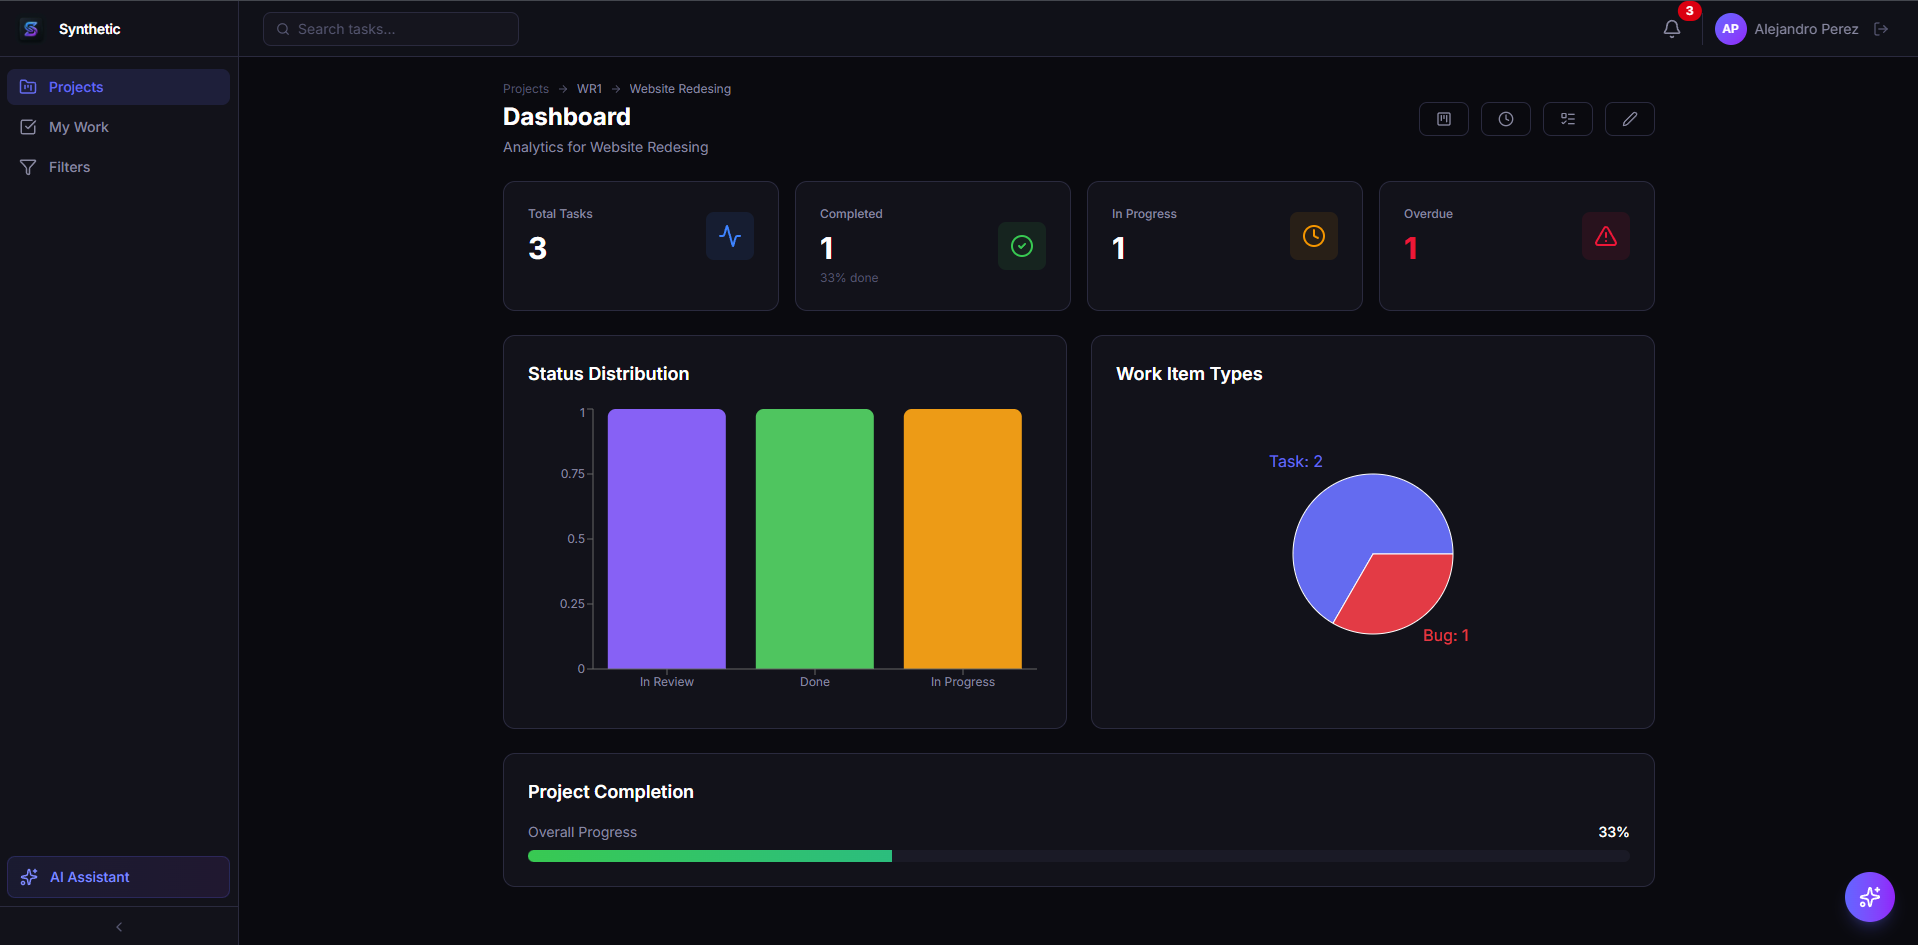Collapse the sidebar with the chevron

(x=118, y=926)
